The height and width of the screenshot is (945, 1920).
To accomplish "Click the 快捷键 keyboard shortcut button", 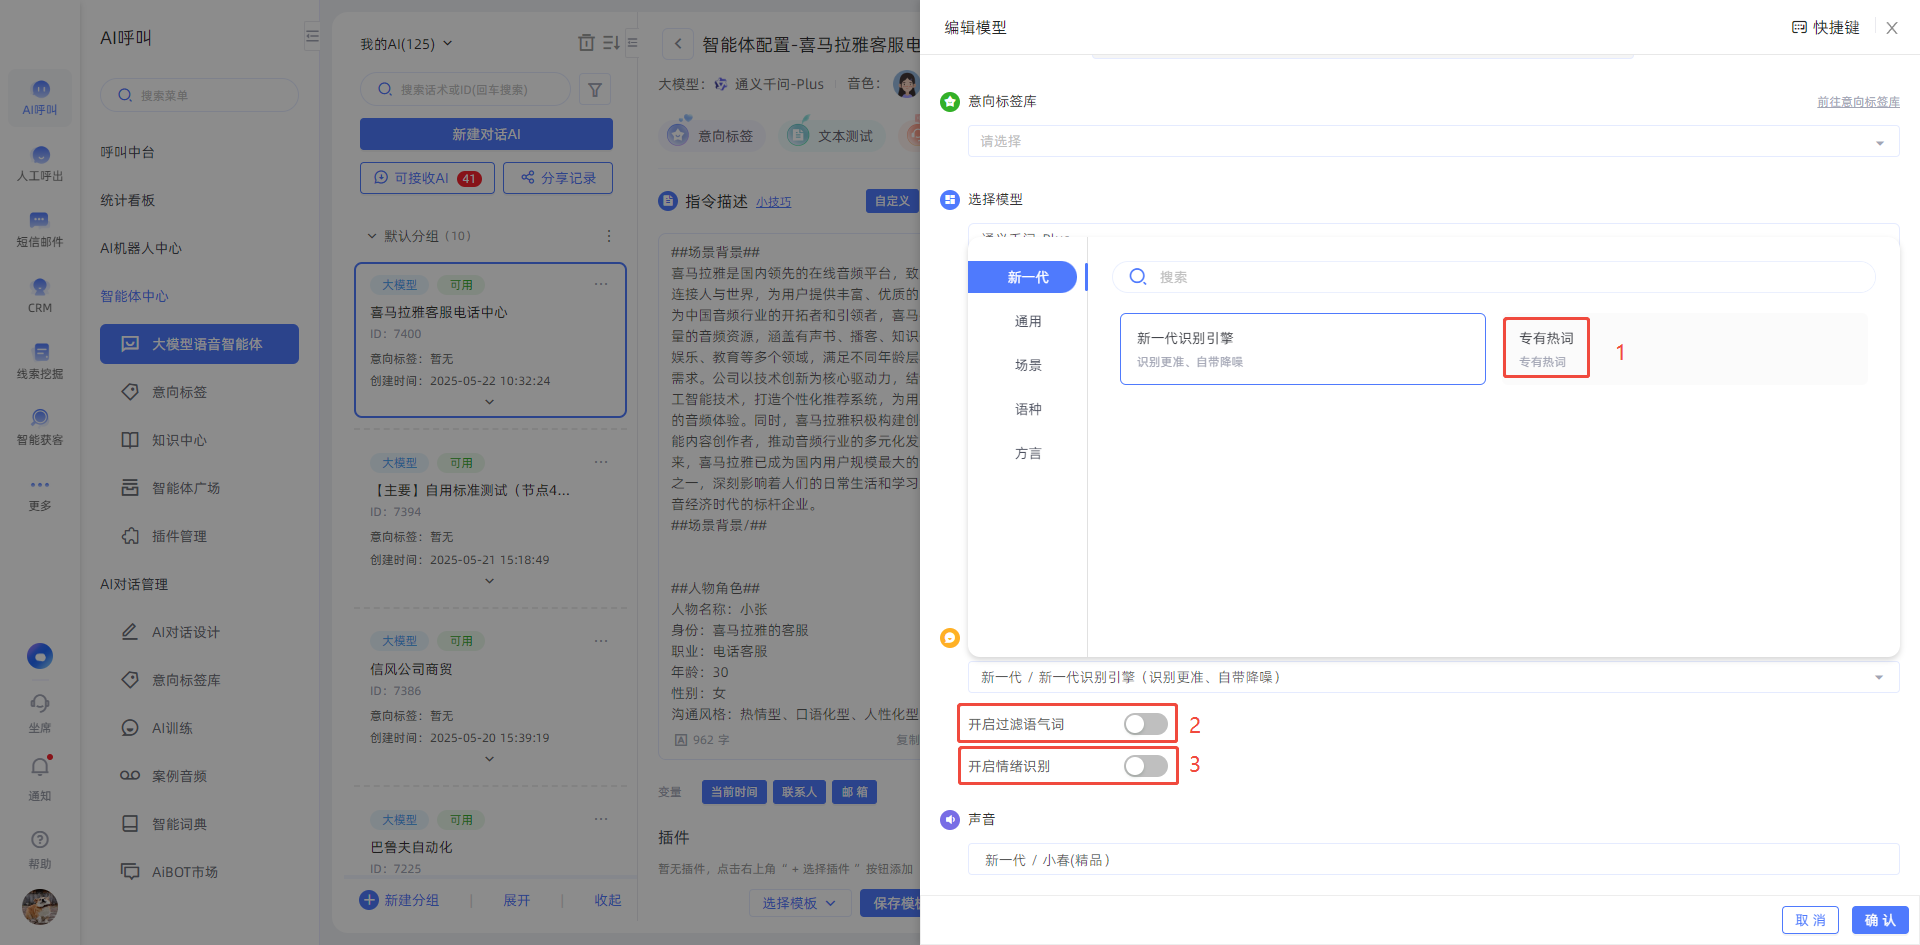I will point(1825,27).
